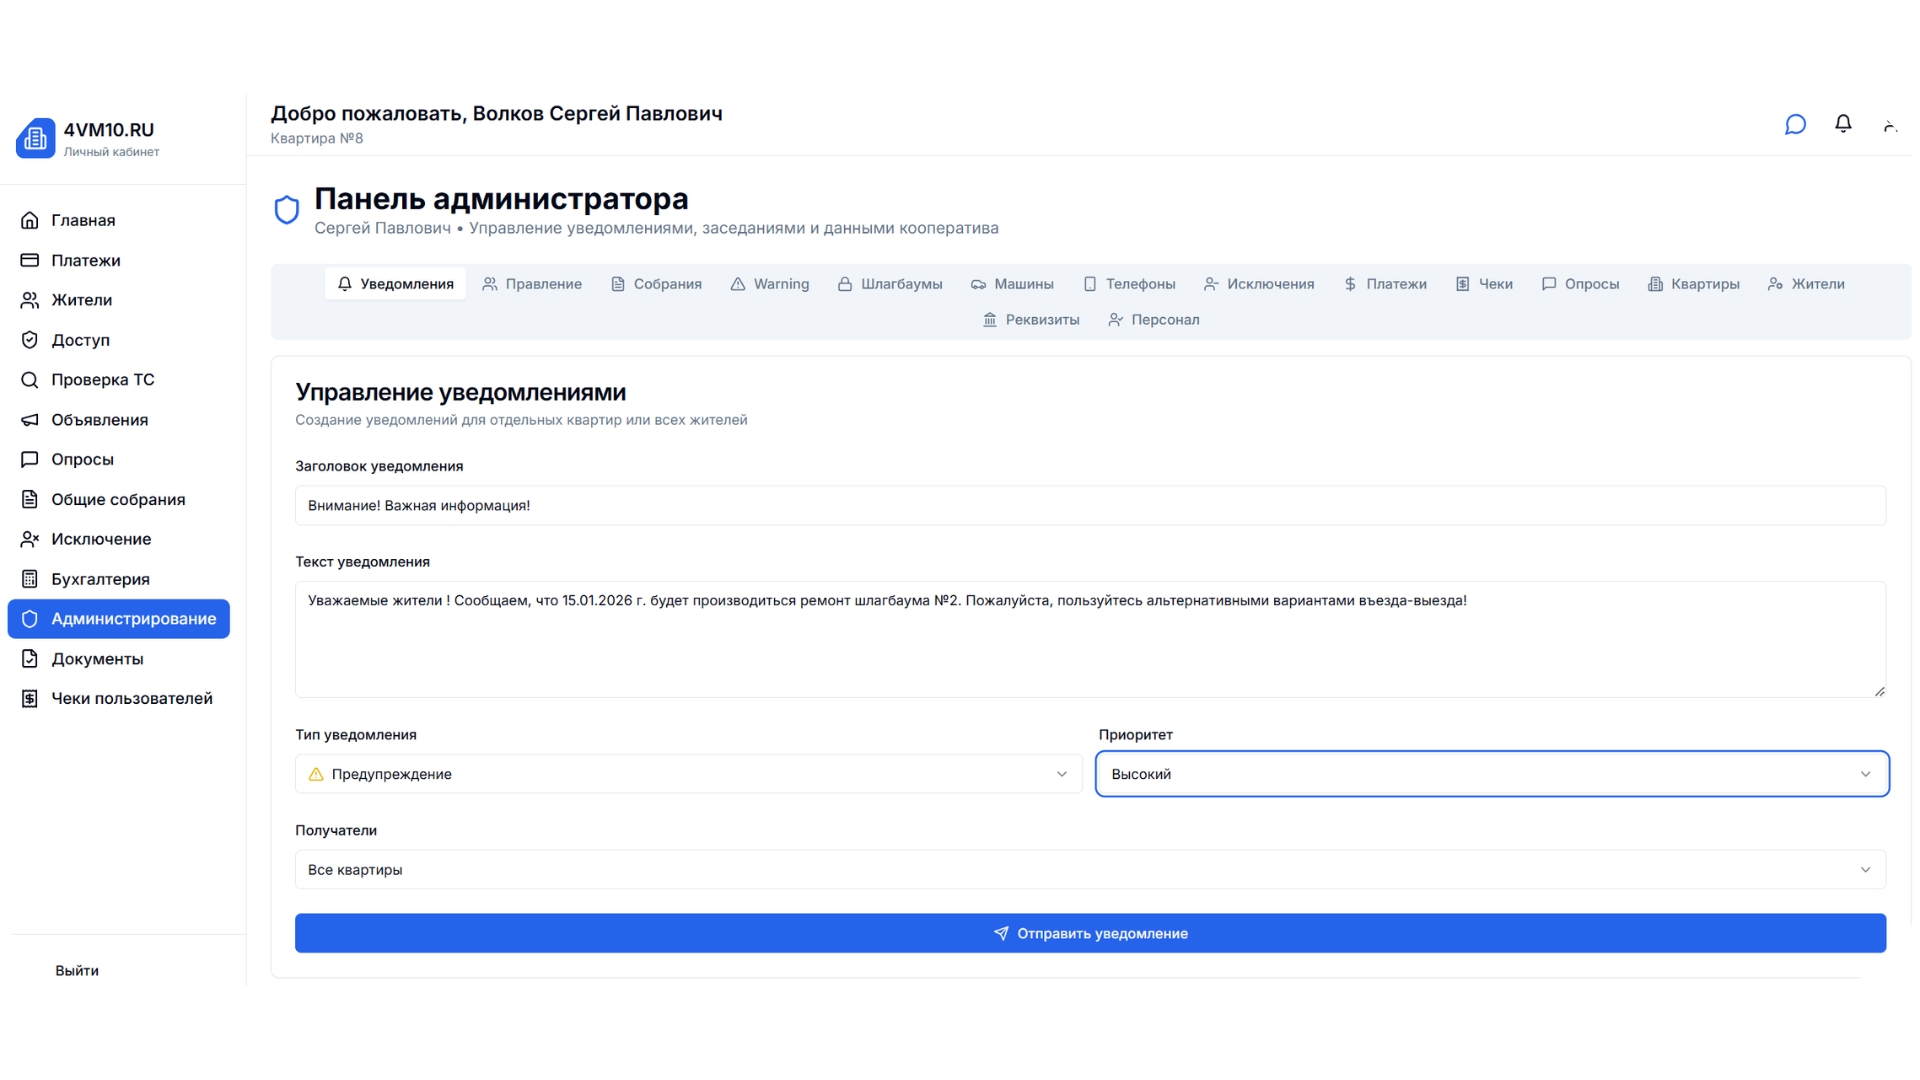The image size is (1920, 1080).
Task: Open the user profile icon in header
Action: pos(1890,124)
